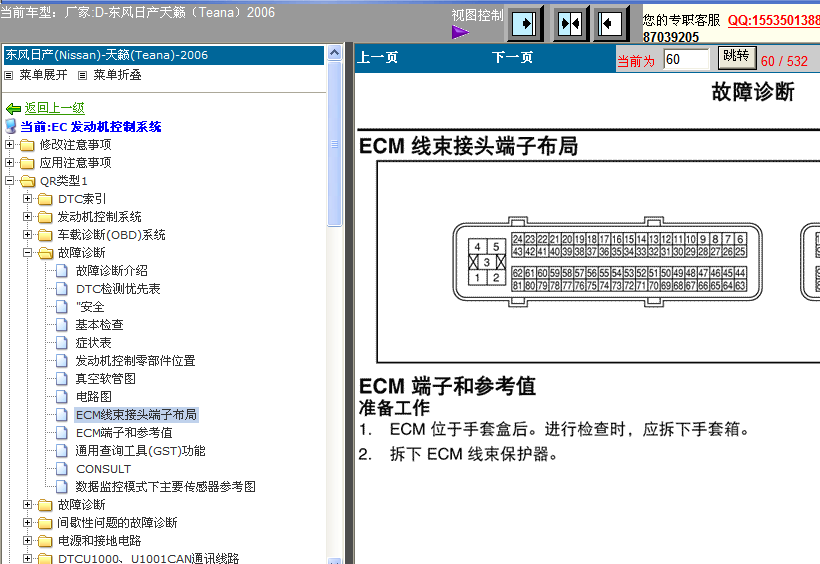Image resolution: width=820 pixels, height=564 pixels.
Task: Click the folder icon of 间歇性问题的故障诊断
Action: click(45, 523)
